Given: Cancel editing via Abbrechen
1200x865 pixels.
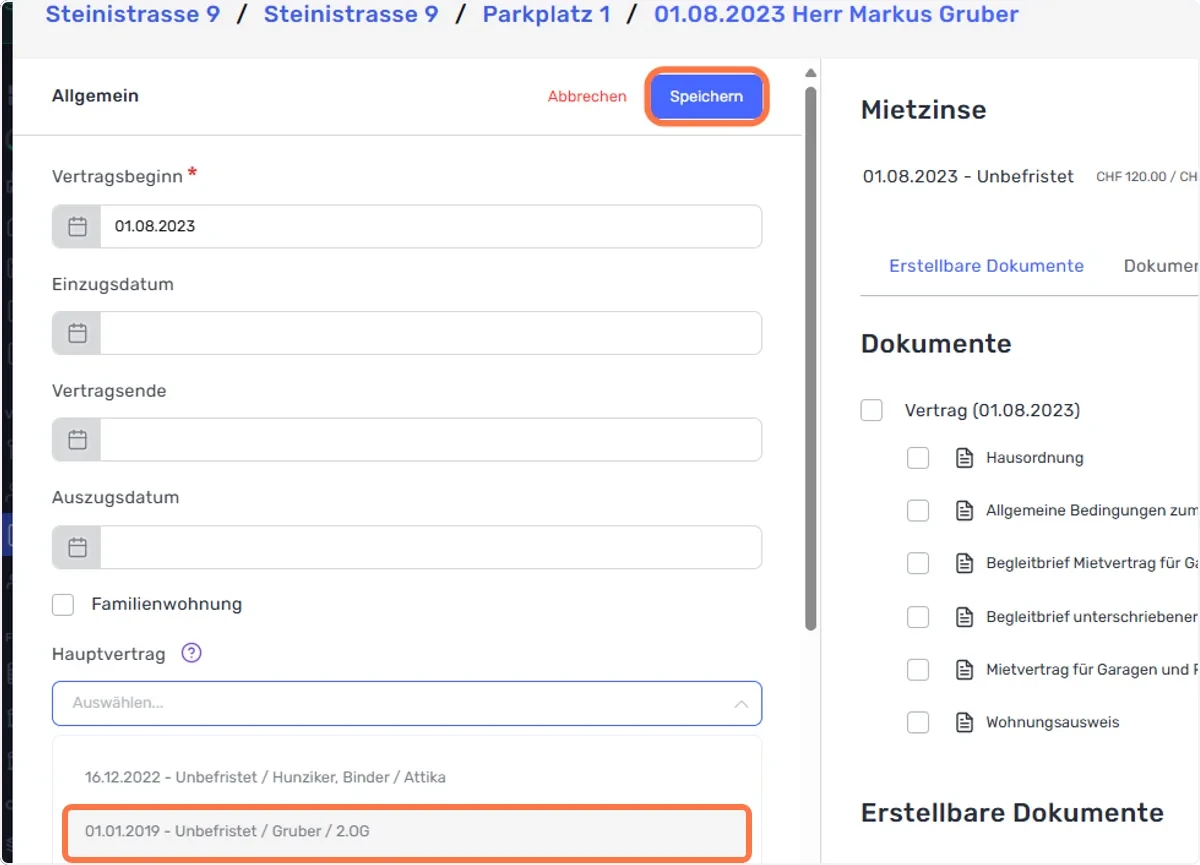Looking at the screenshot, I should point(587,97).
